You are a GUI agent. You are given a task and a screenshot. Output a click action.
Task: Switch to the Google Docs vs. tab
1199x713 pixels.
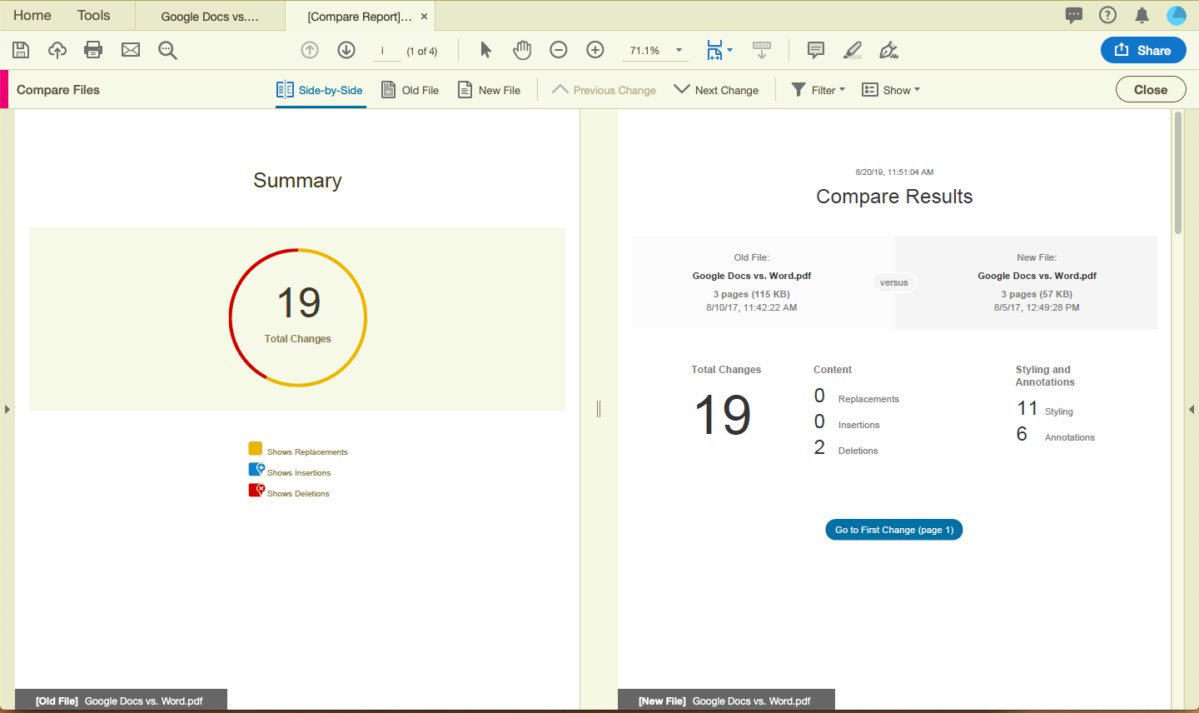(209, 17)
